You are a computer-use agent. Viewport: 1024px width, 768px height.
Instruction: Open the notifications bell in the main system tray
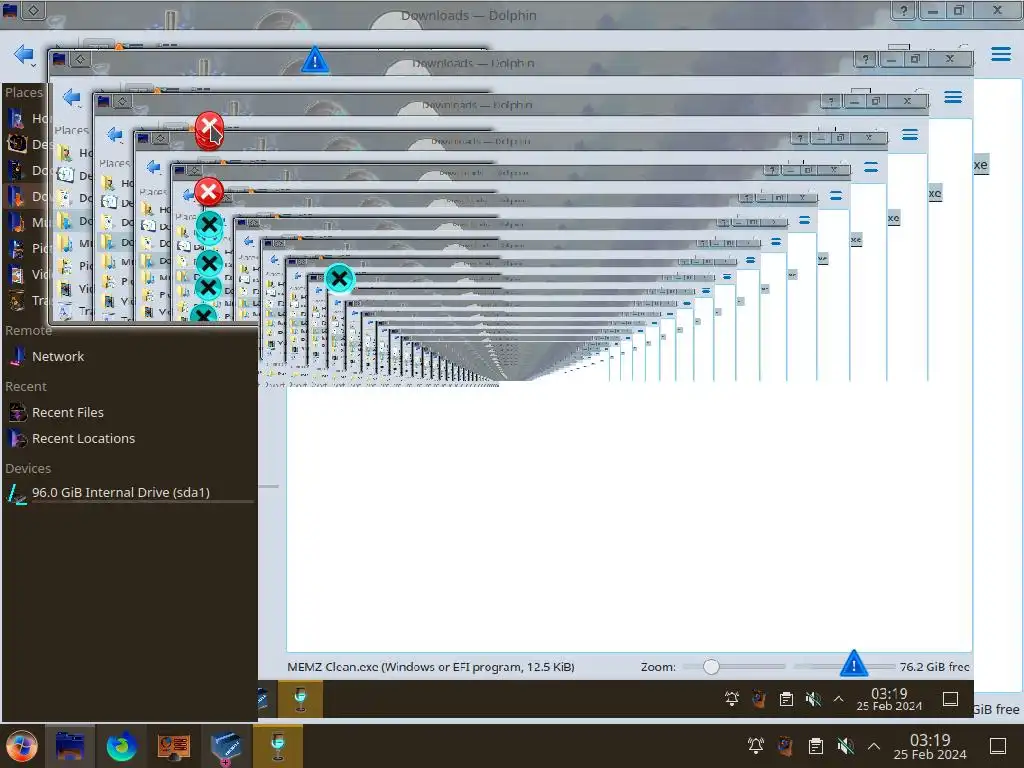[756, 745]
